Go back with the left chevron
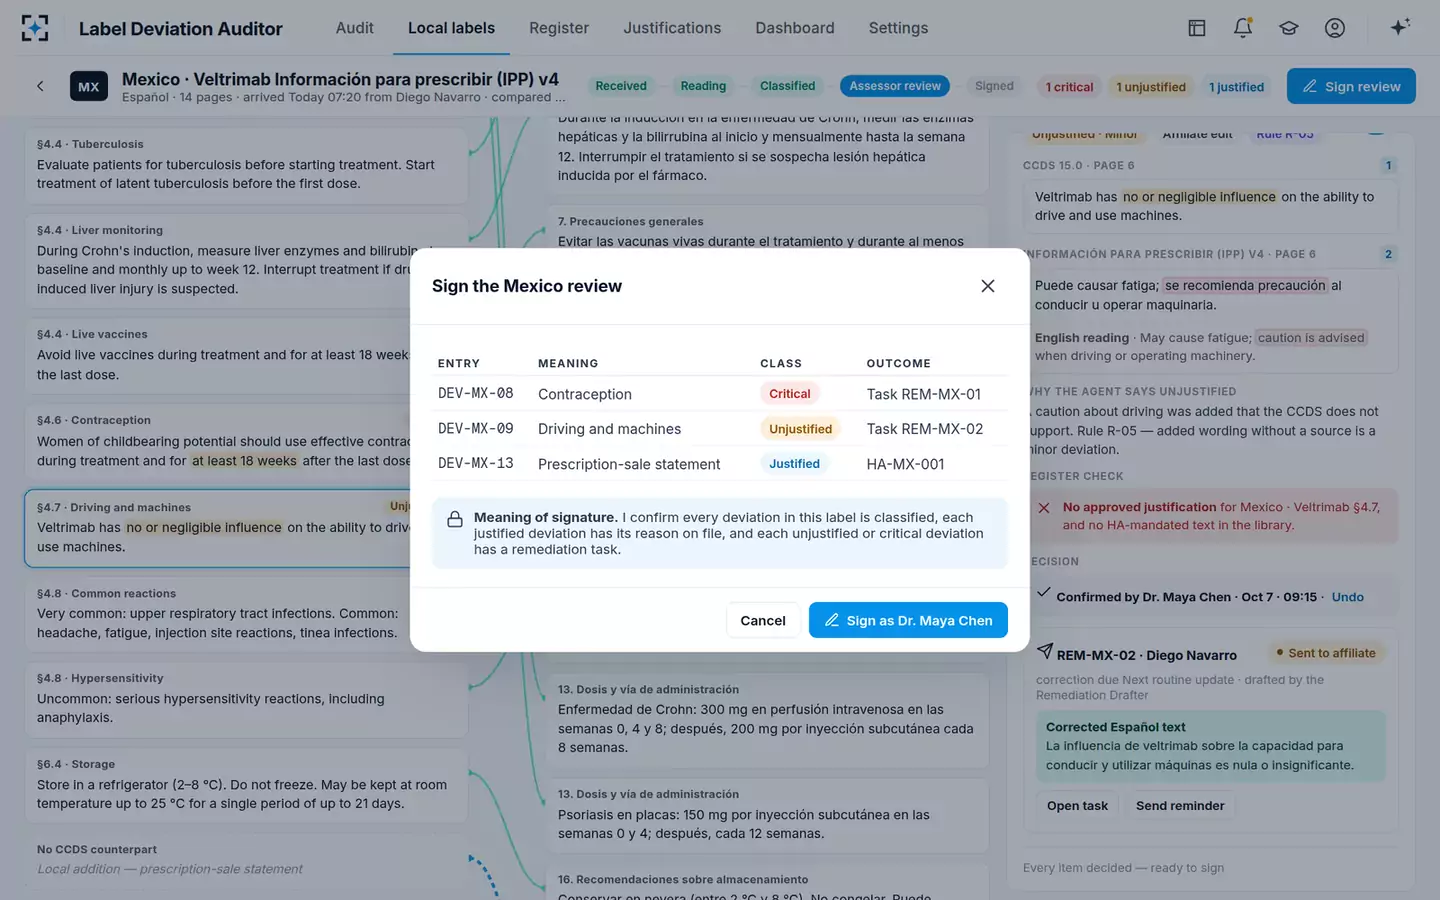This screenshot has height=900, width=1440. coord(41,86)
